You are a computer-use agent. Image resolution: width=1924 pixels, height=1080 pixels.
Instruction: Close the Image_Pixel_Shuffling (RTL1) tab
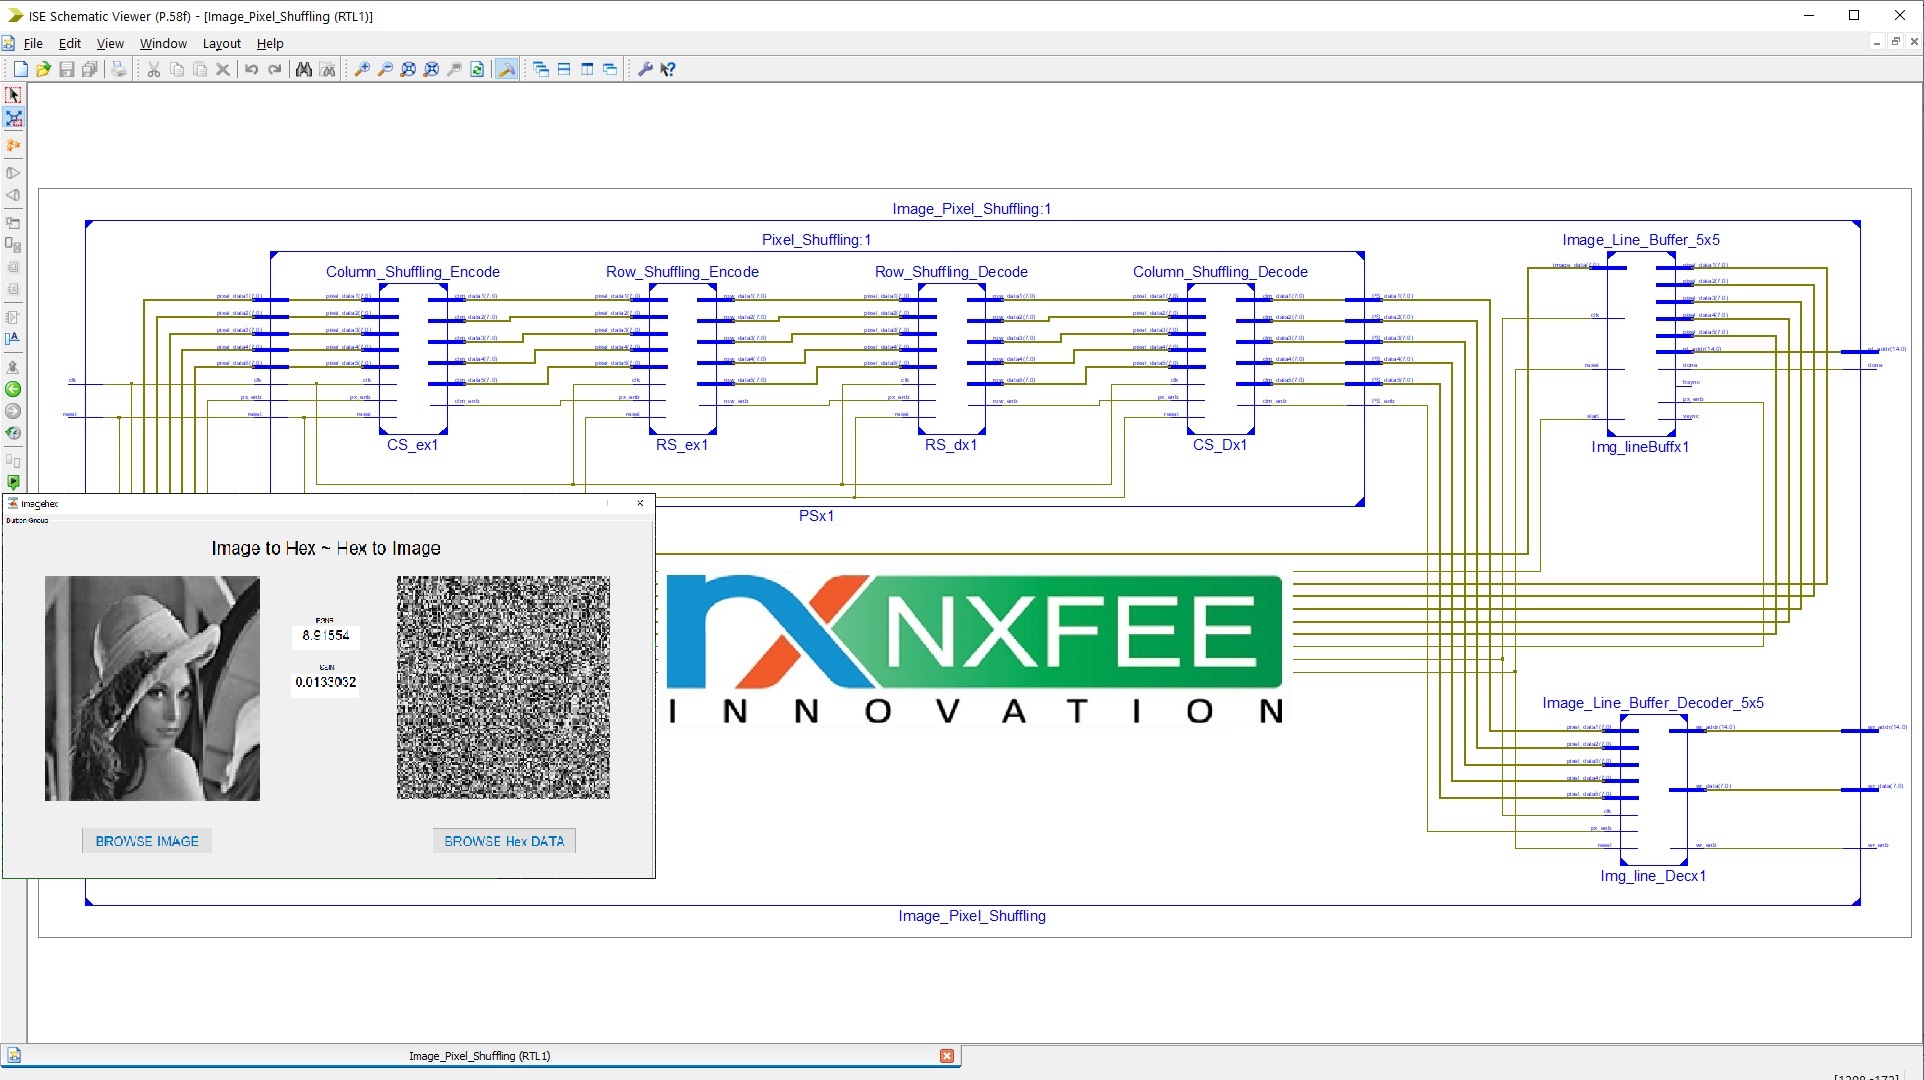pos(947,1056)
